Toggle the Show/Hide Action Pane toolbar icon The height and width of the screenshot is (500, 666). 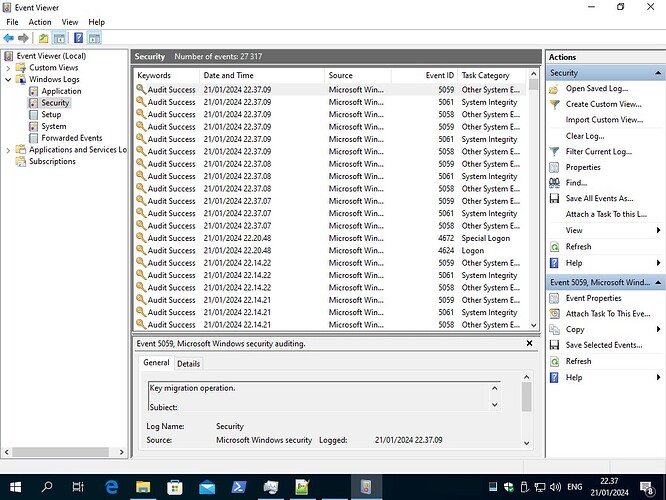pyautogui.click(x=94, y=38)
